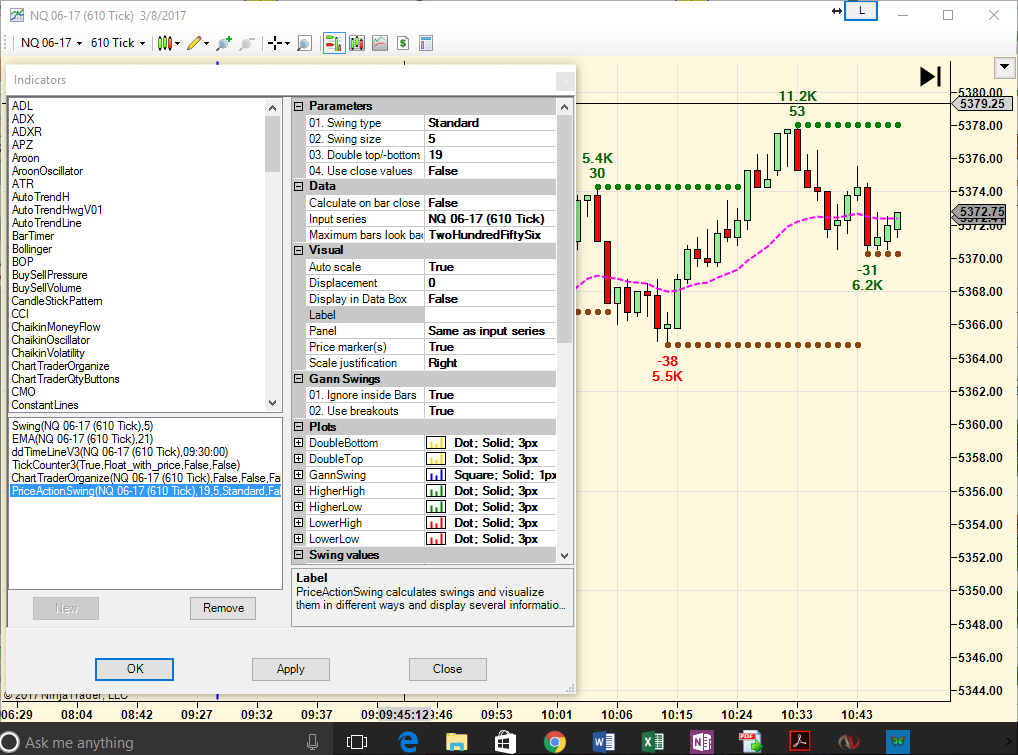Open the drawing tools dropdown arrow
The height and width of the screenshot is (755, 1018).
tap(206, 44)
